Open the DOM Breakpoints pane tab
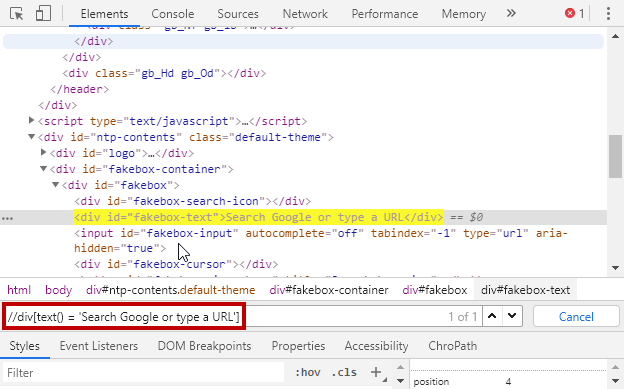Screen dimensions: 624x389 pos(204,346)
